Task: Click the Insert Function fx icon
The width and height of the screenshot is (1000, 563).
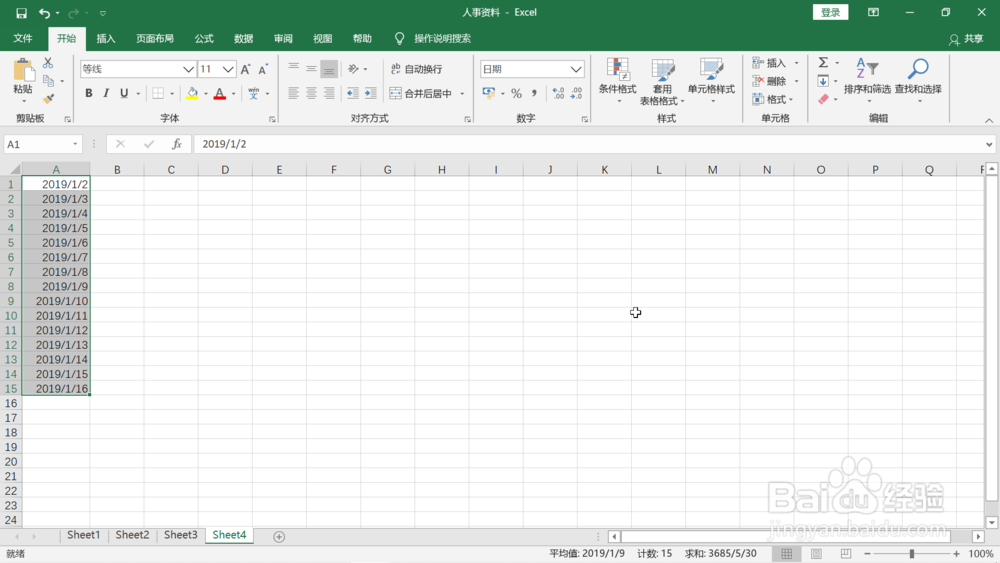Action: [177, 144]
